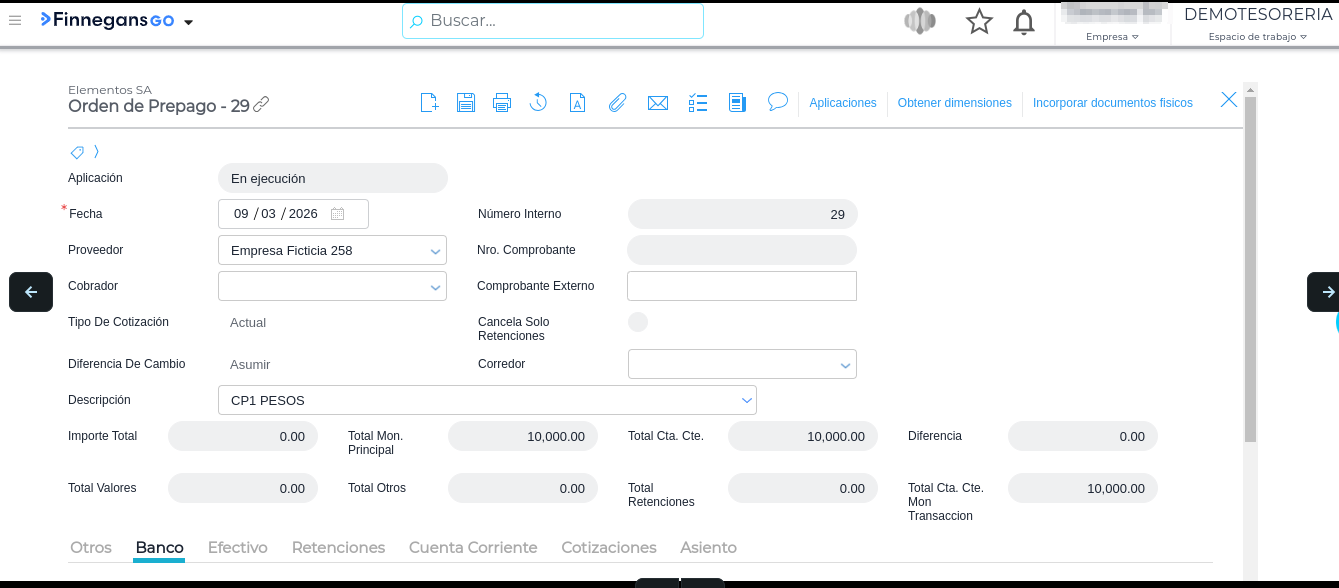1339x588 pixels.
Task: Click the Obtener dimensiones link
Action: coord(954,103)
